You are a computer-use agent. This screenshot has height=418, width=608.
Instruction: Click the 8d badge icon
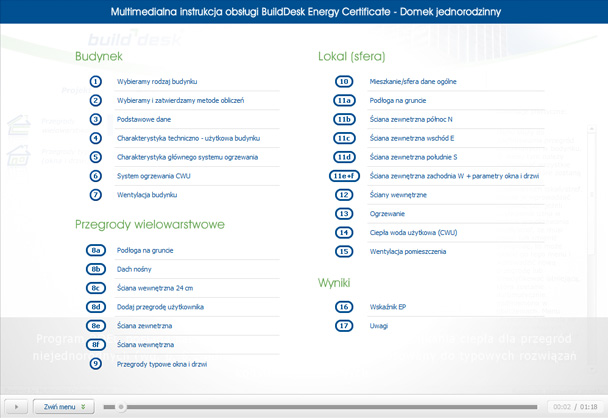point(96,307)
